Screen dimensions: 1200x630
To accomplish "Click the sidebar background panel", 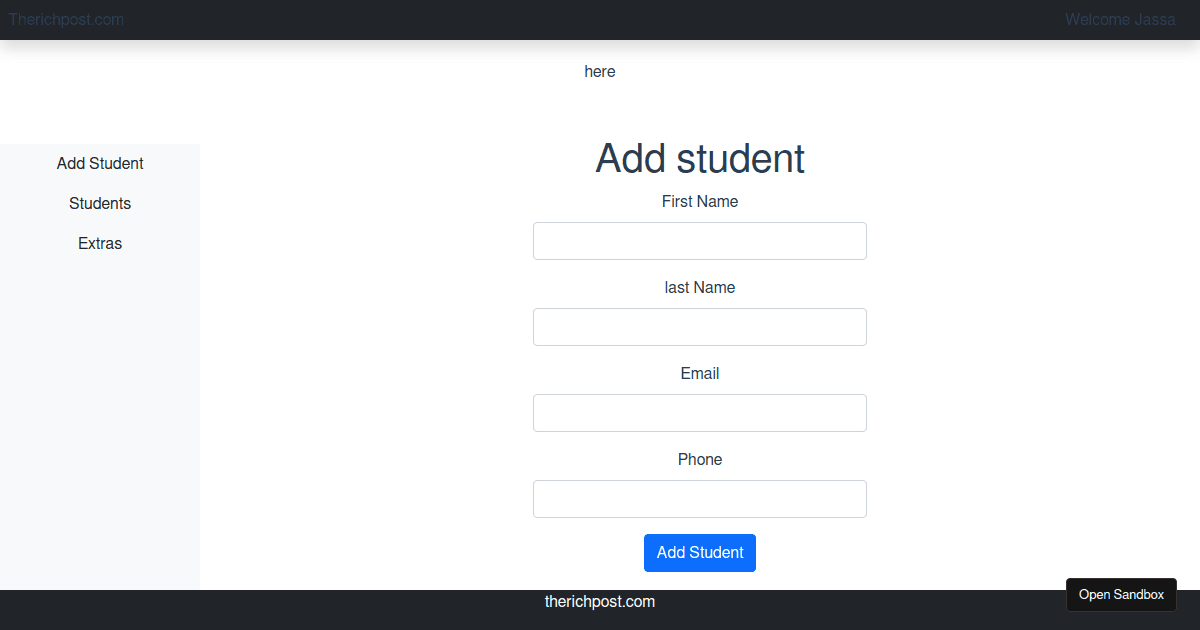I will [100, 420].
